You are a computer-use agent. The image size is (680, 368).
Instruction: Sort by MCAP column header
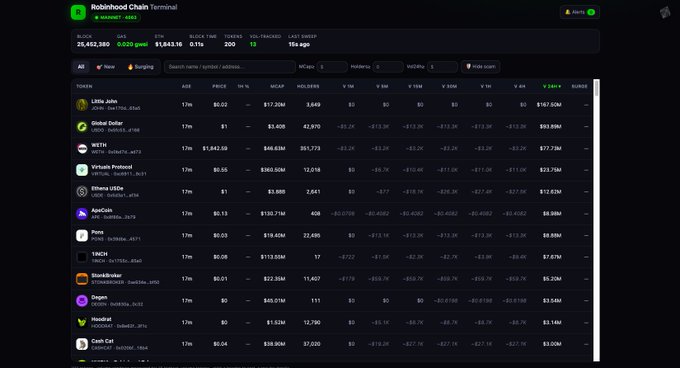click(x=277, y=86)
